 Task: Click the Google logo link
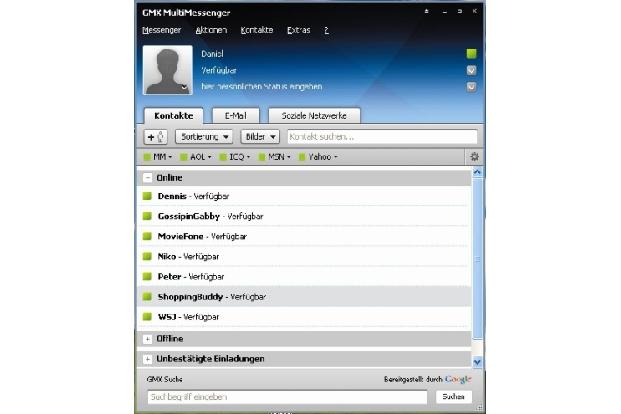point(458,380)
